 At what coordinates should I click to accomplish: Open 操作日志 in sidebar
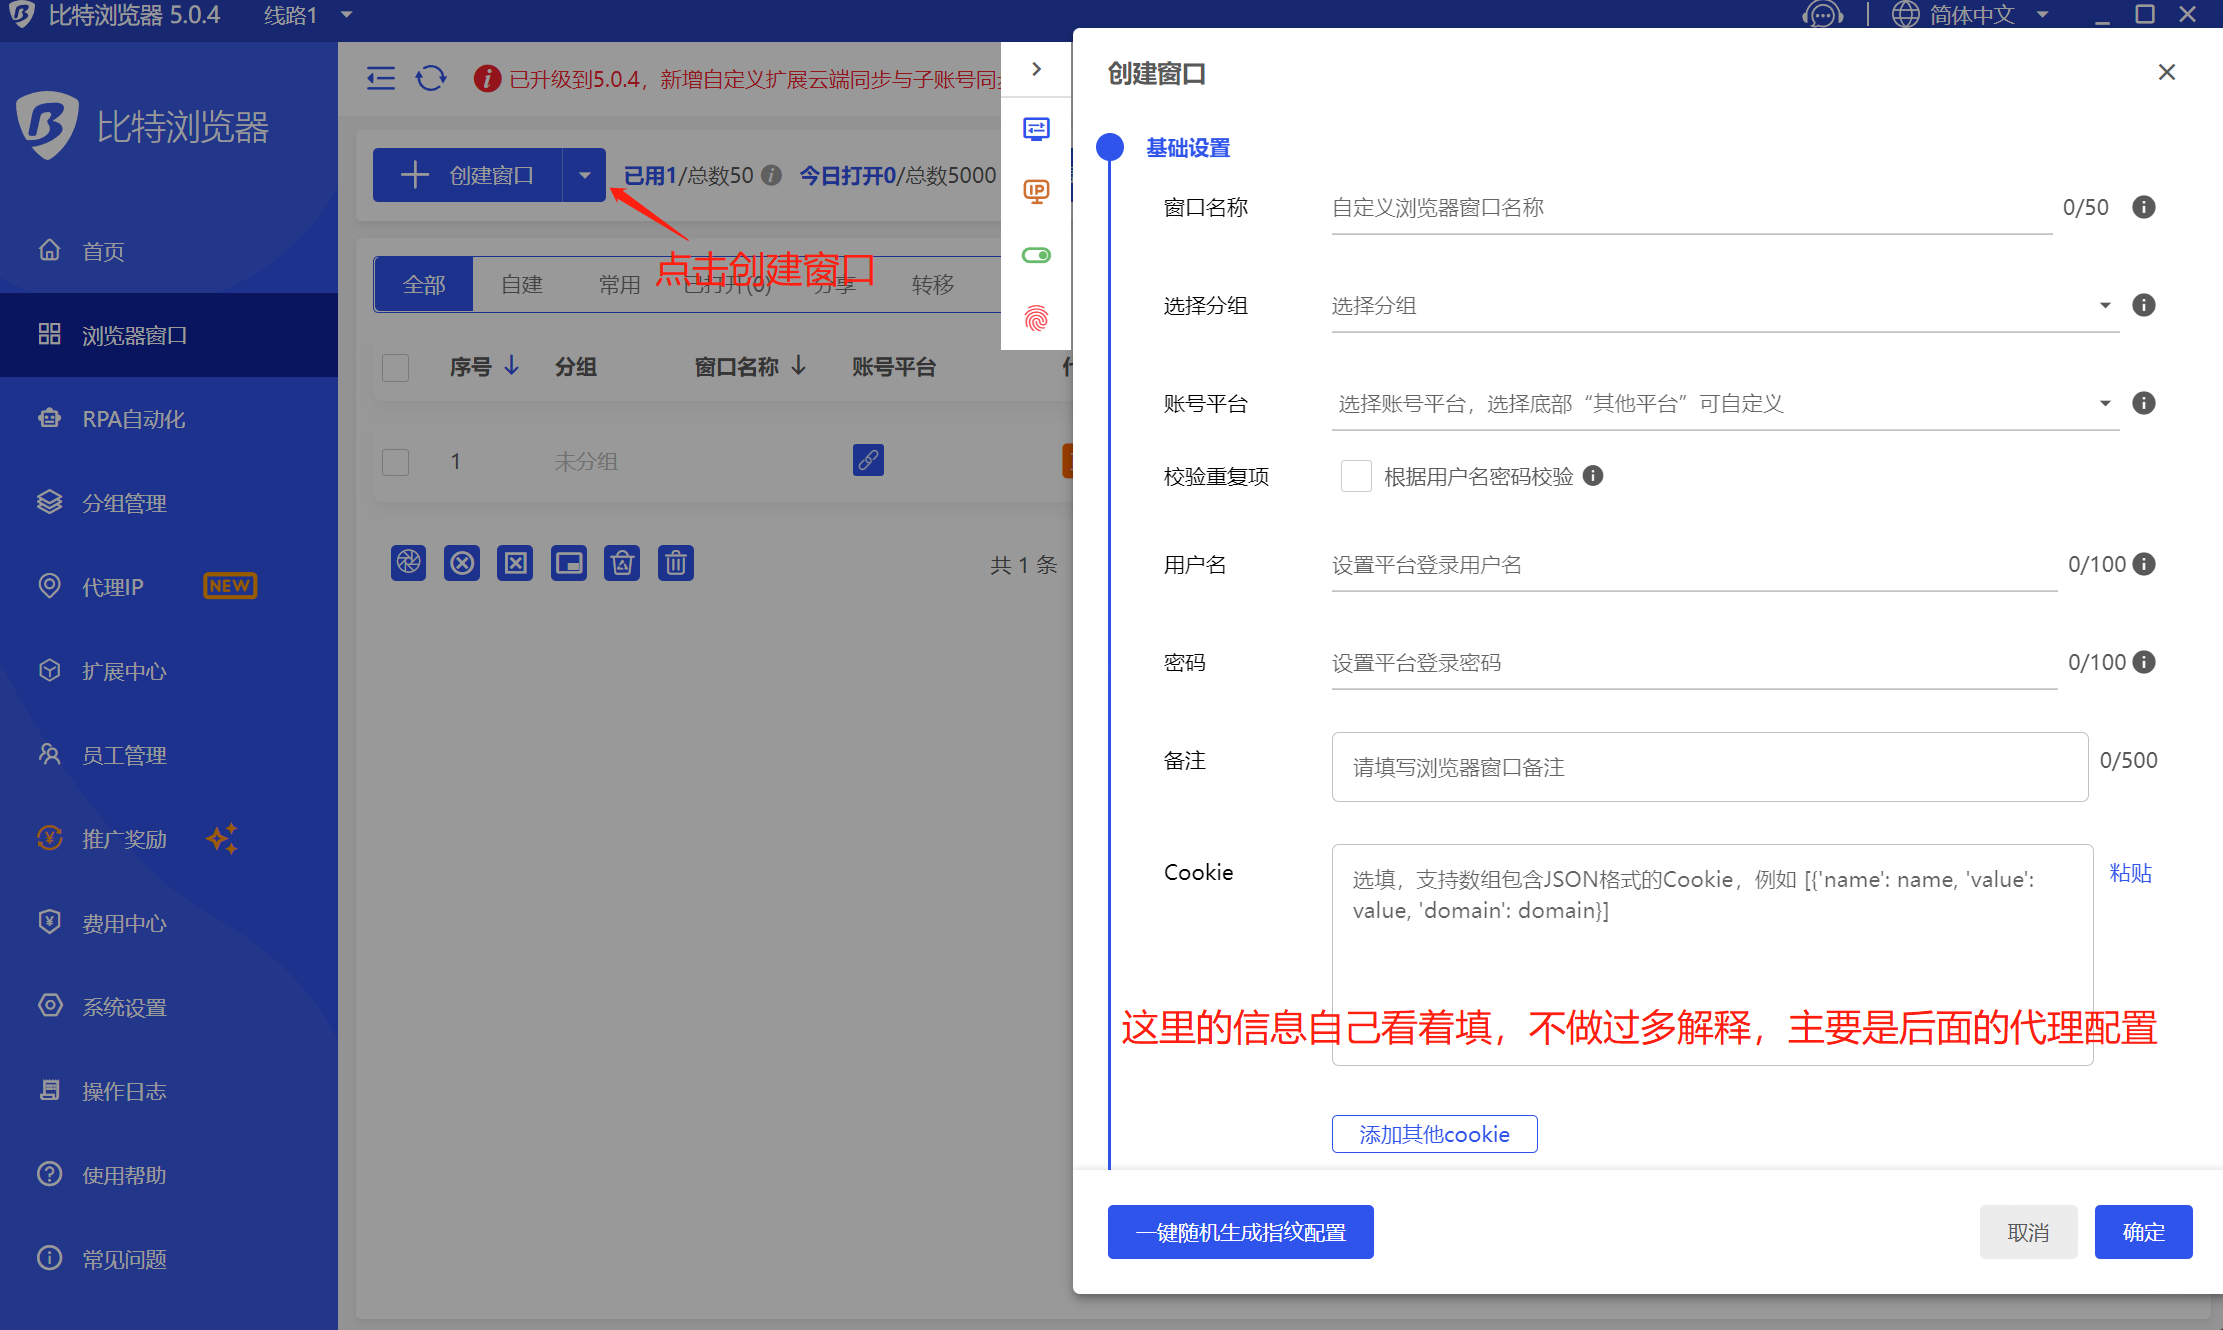click(169, 1091)
